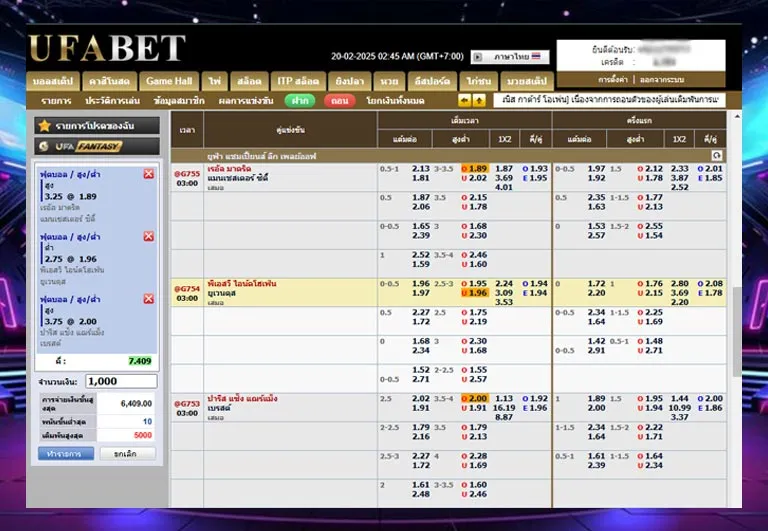Click the red ถอน withdraw button
The width and height of the screenshot is (768, 531).
click(339, 101)
